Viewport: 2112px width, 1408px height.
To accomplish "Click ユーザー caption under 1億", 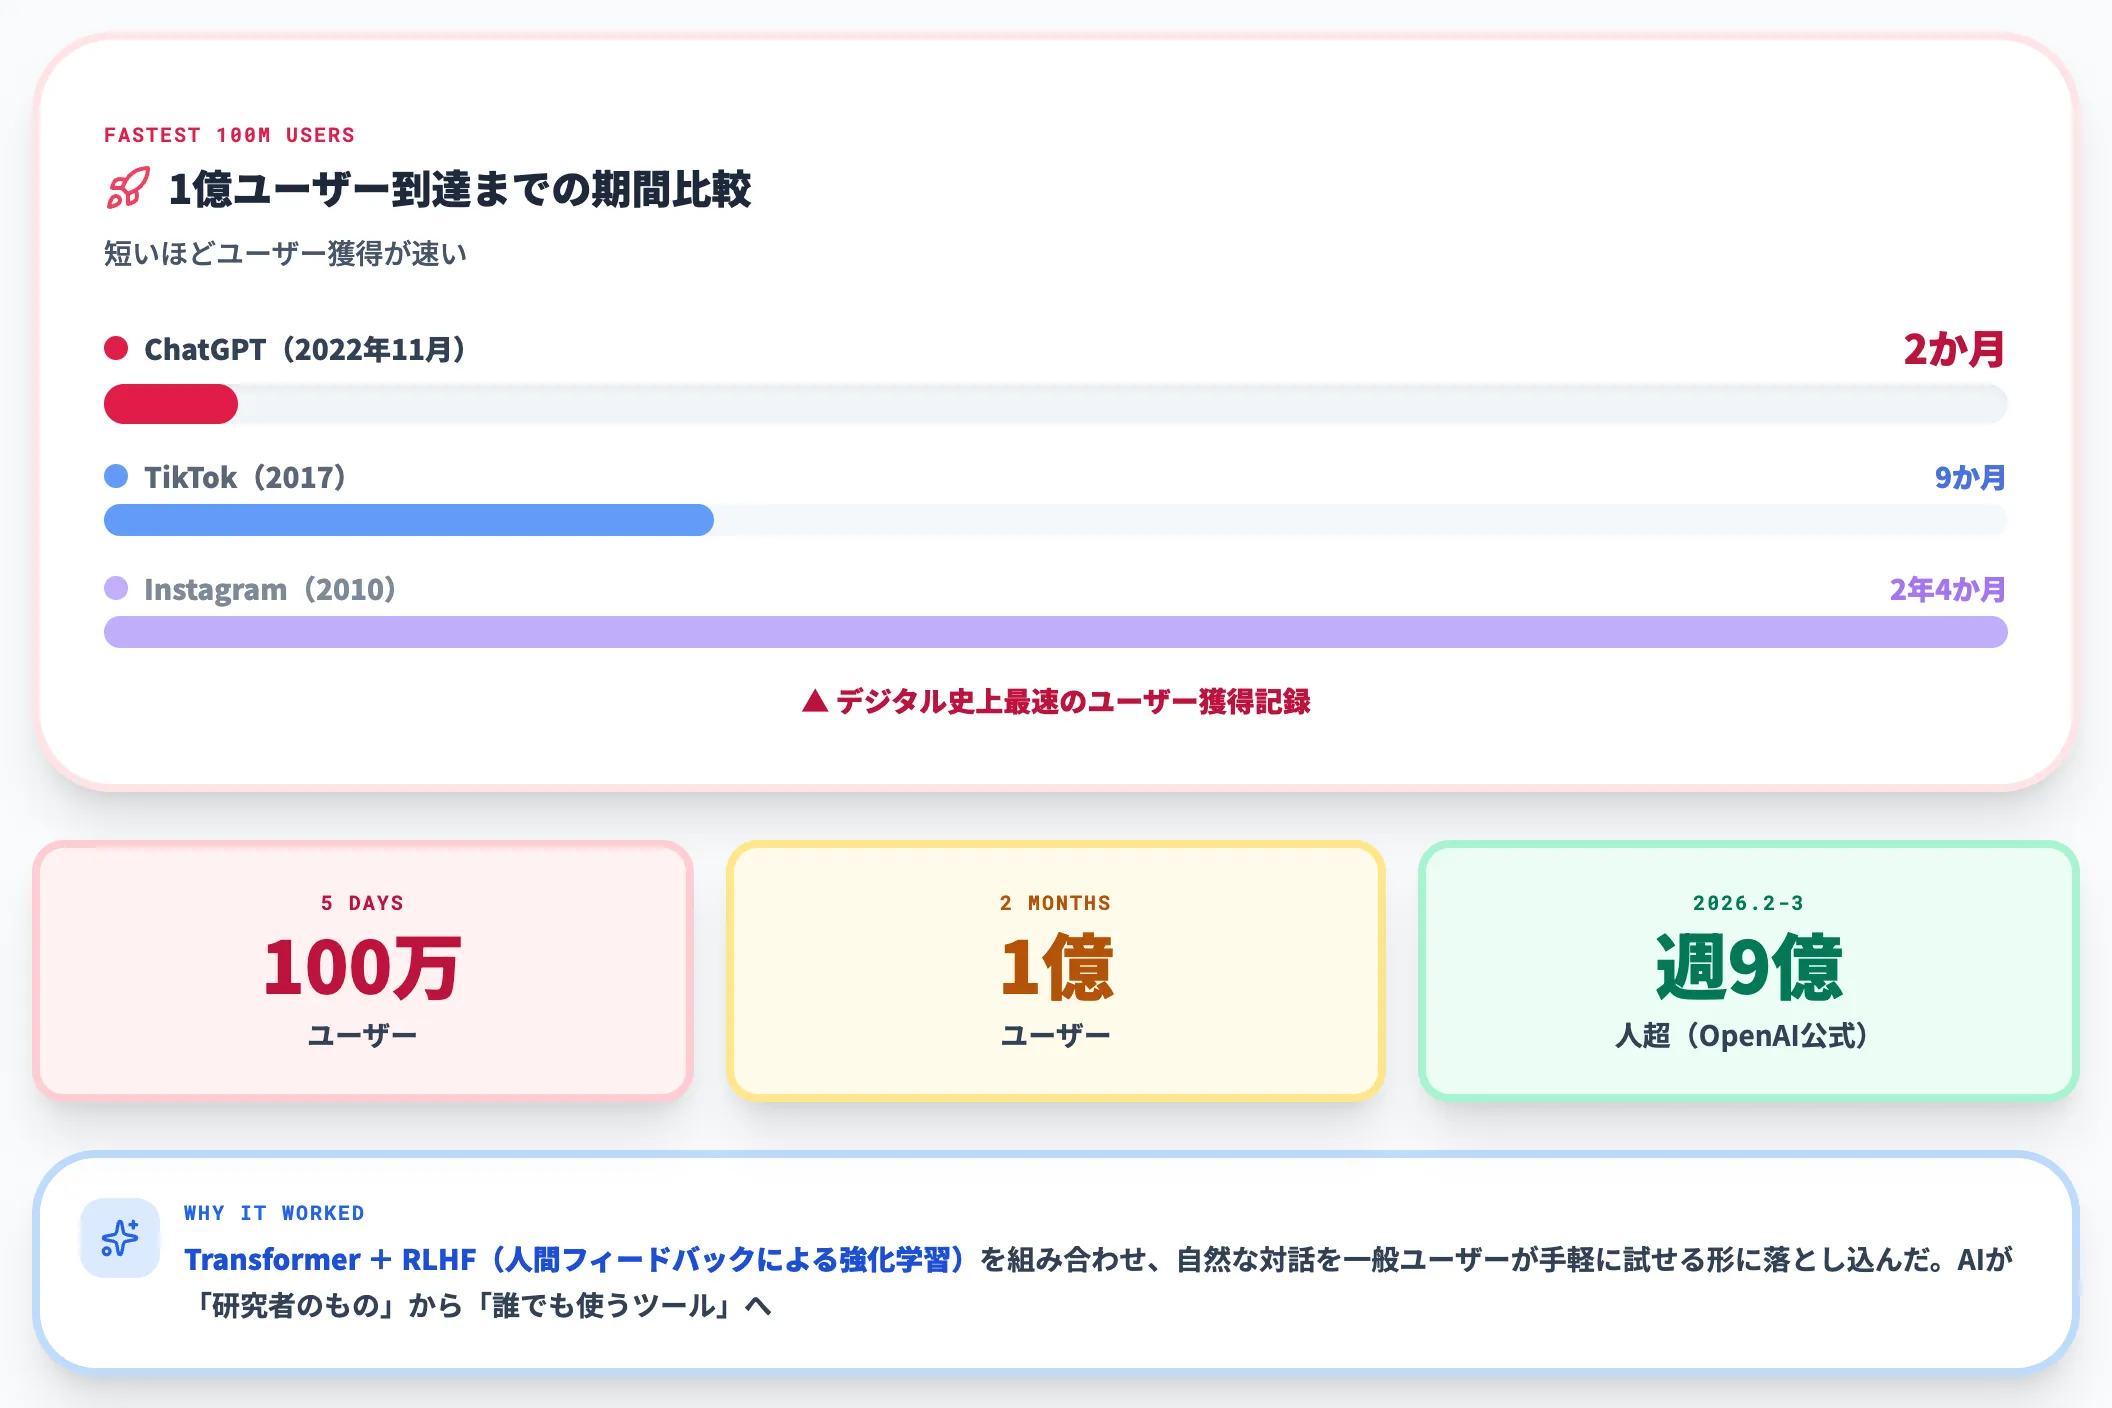I will 1056,1035.
